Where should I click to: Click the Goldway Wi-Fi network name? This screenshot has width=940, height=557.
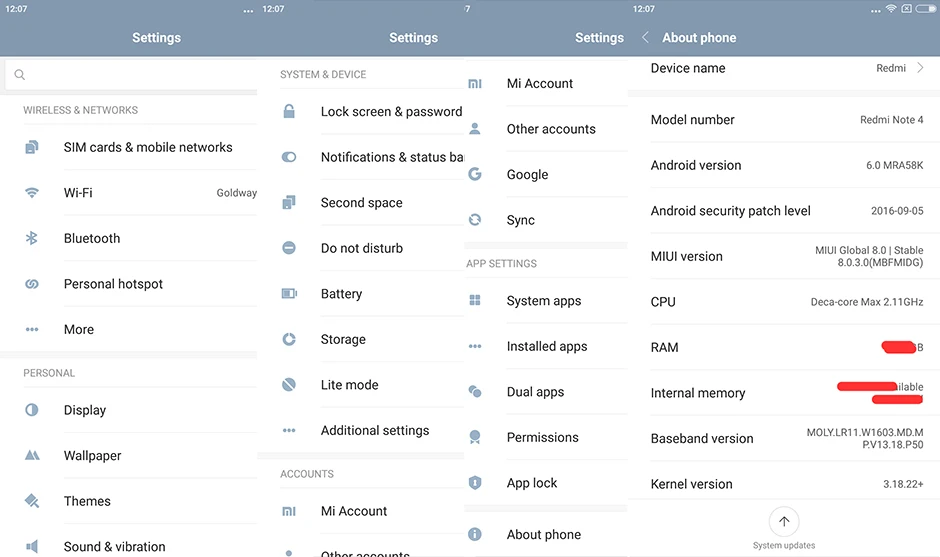(237, 192)
